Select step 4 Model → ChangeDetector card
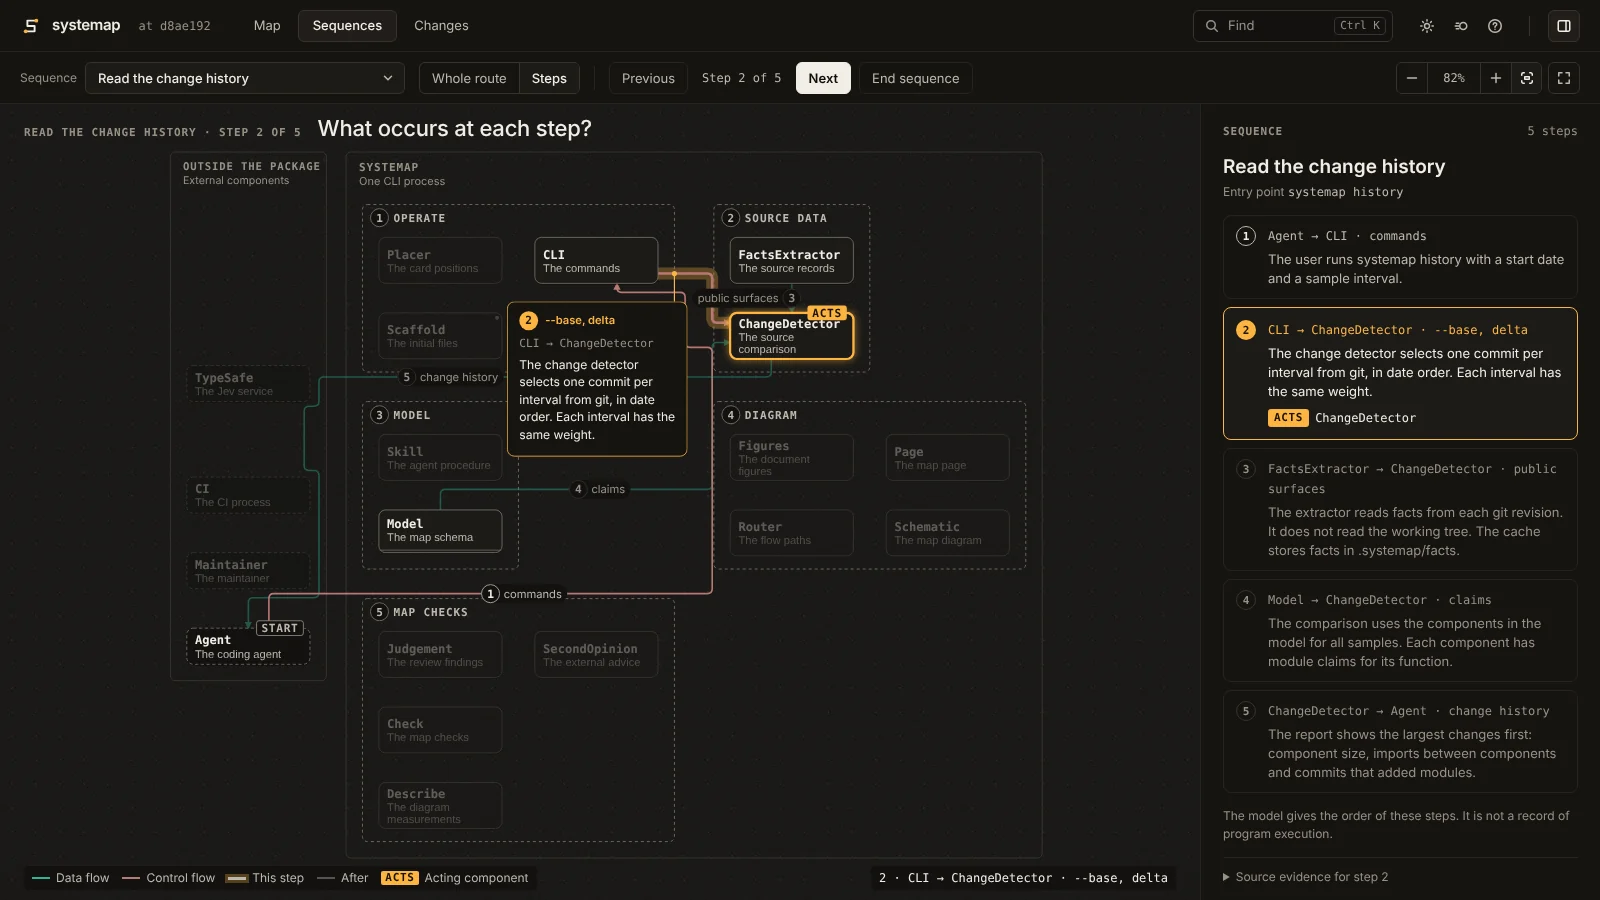1600x900 pixels. click(1400, 630)
